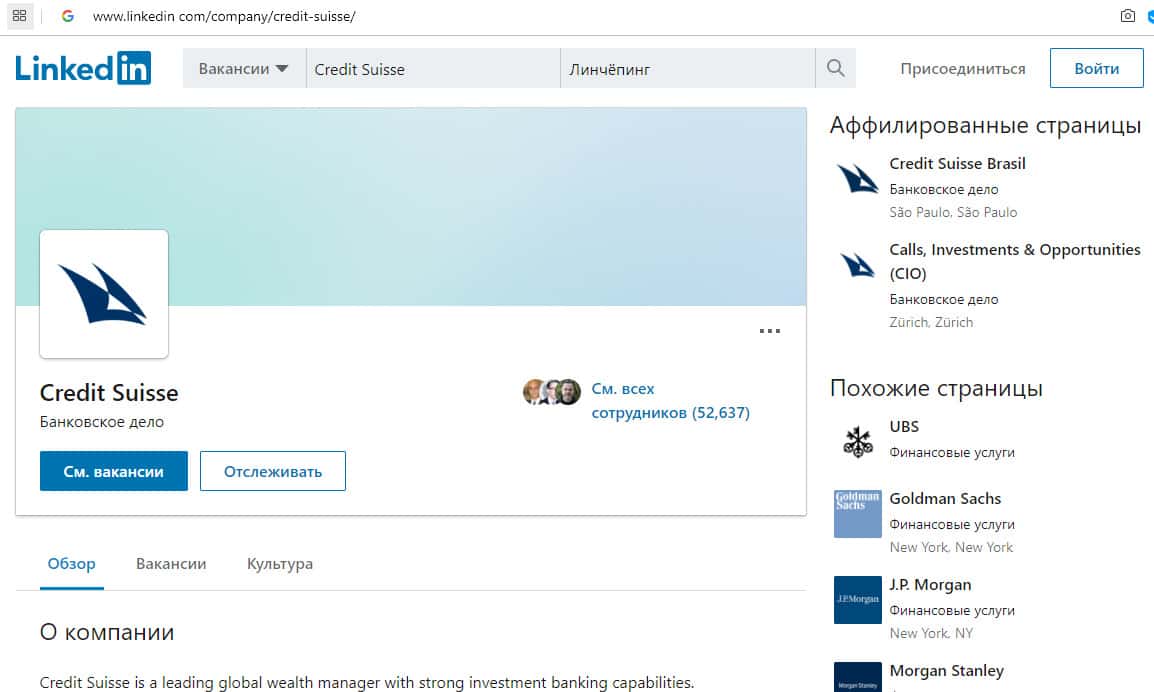Click the Линчёпинг location field

pos(688,68)
